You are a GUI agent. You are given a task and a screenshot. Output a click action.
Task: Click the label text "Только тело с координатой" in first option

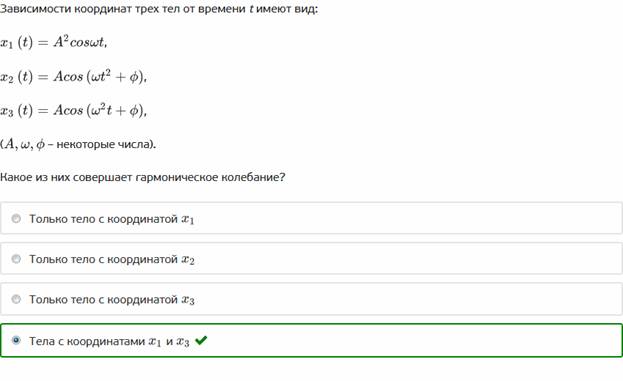pos(103,219)
